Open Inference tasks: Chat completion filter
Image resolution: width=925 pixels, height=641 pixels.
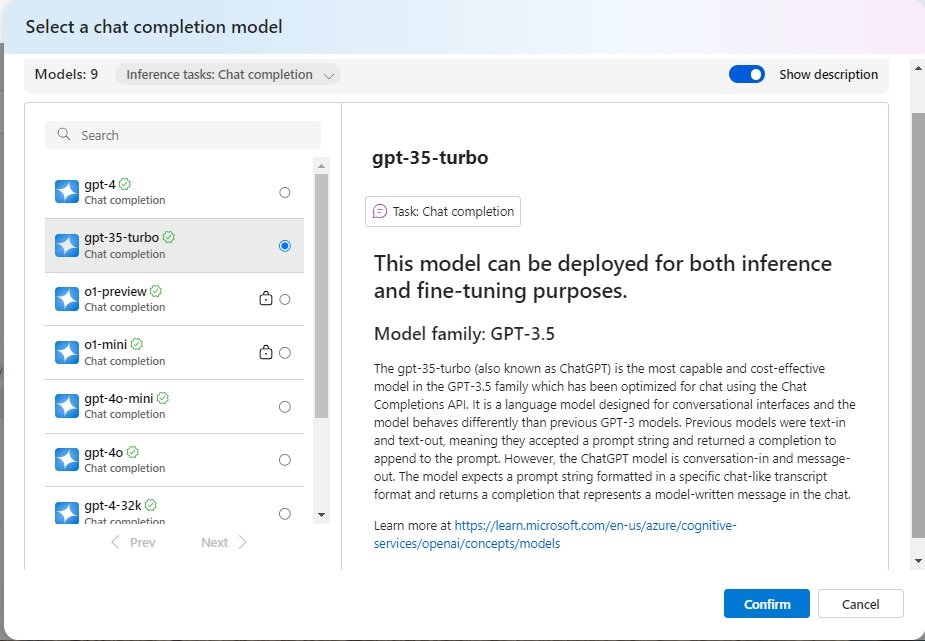click(x=228, y=74)
